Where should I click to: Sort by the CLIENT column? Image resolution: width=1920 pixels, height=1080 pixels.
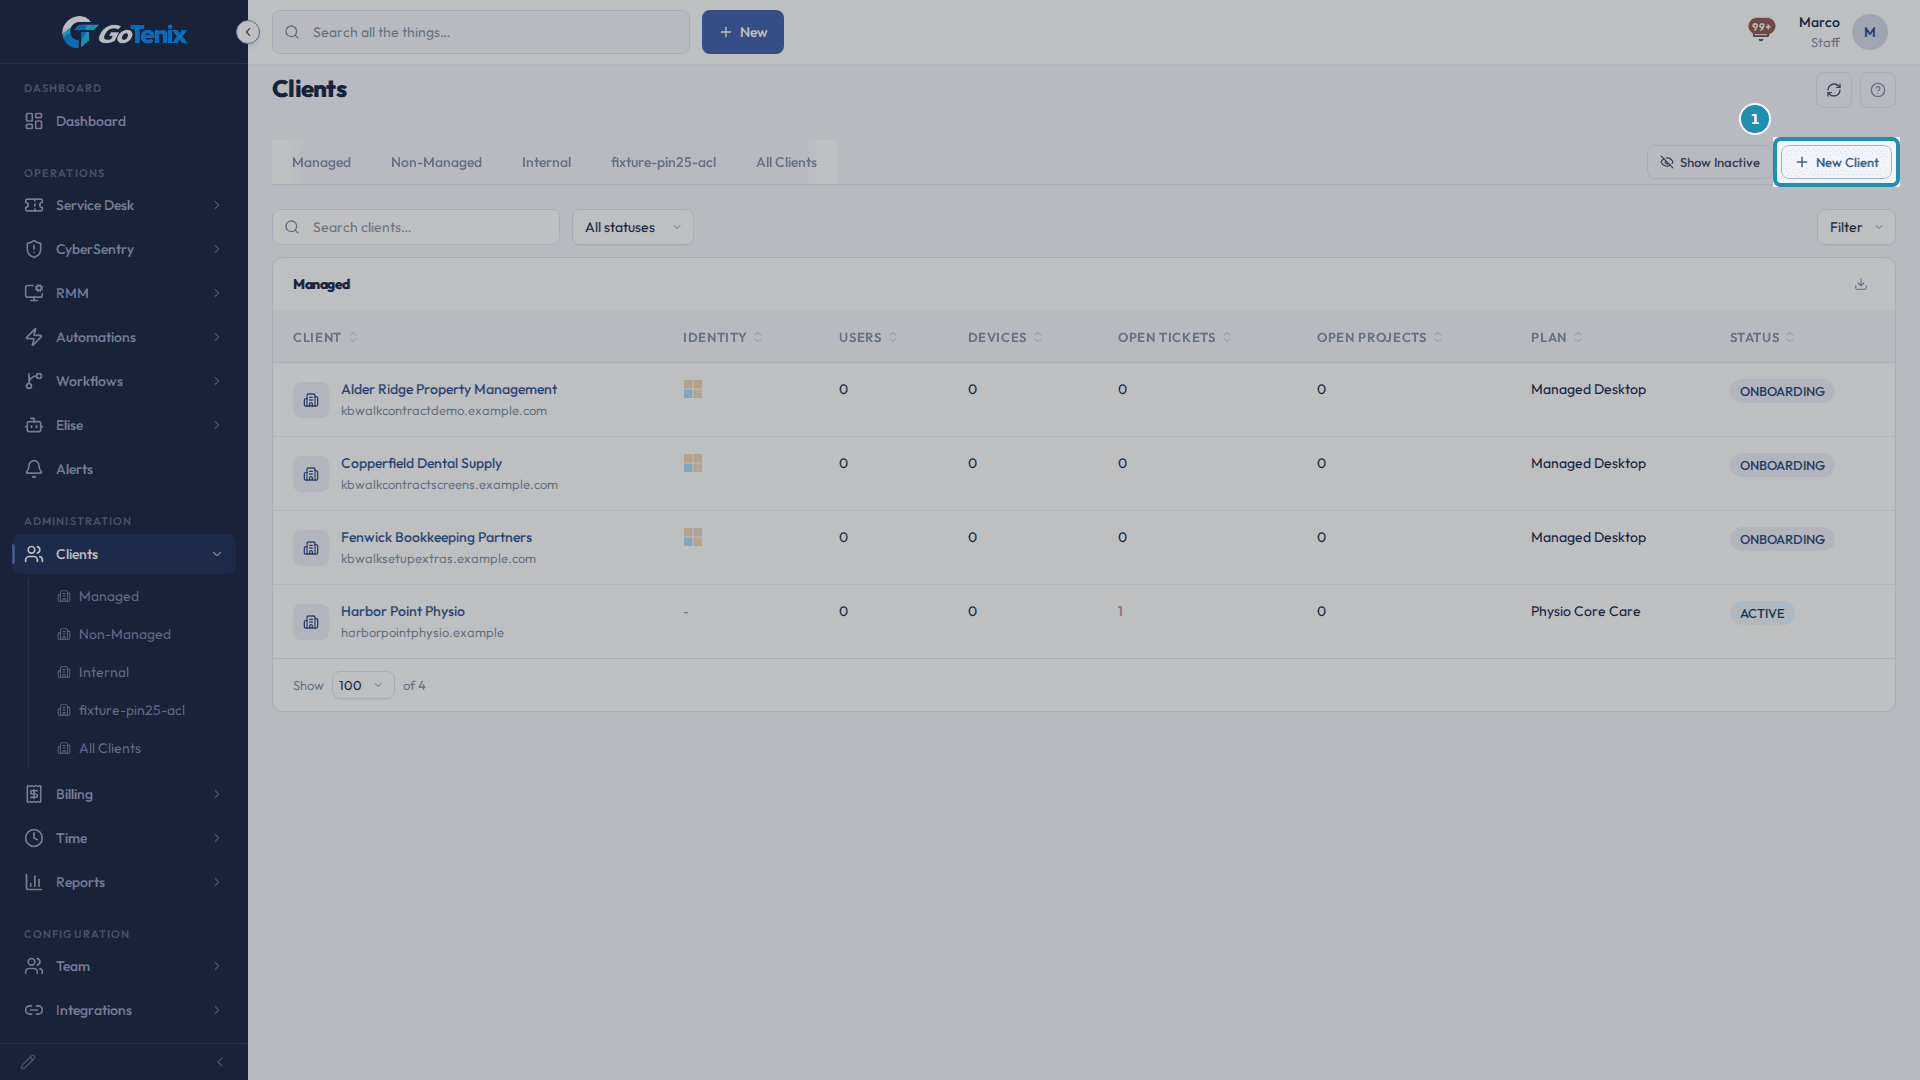tap(325, 337)
